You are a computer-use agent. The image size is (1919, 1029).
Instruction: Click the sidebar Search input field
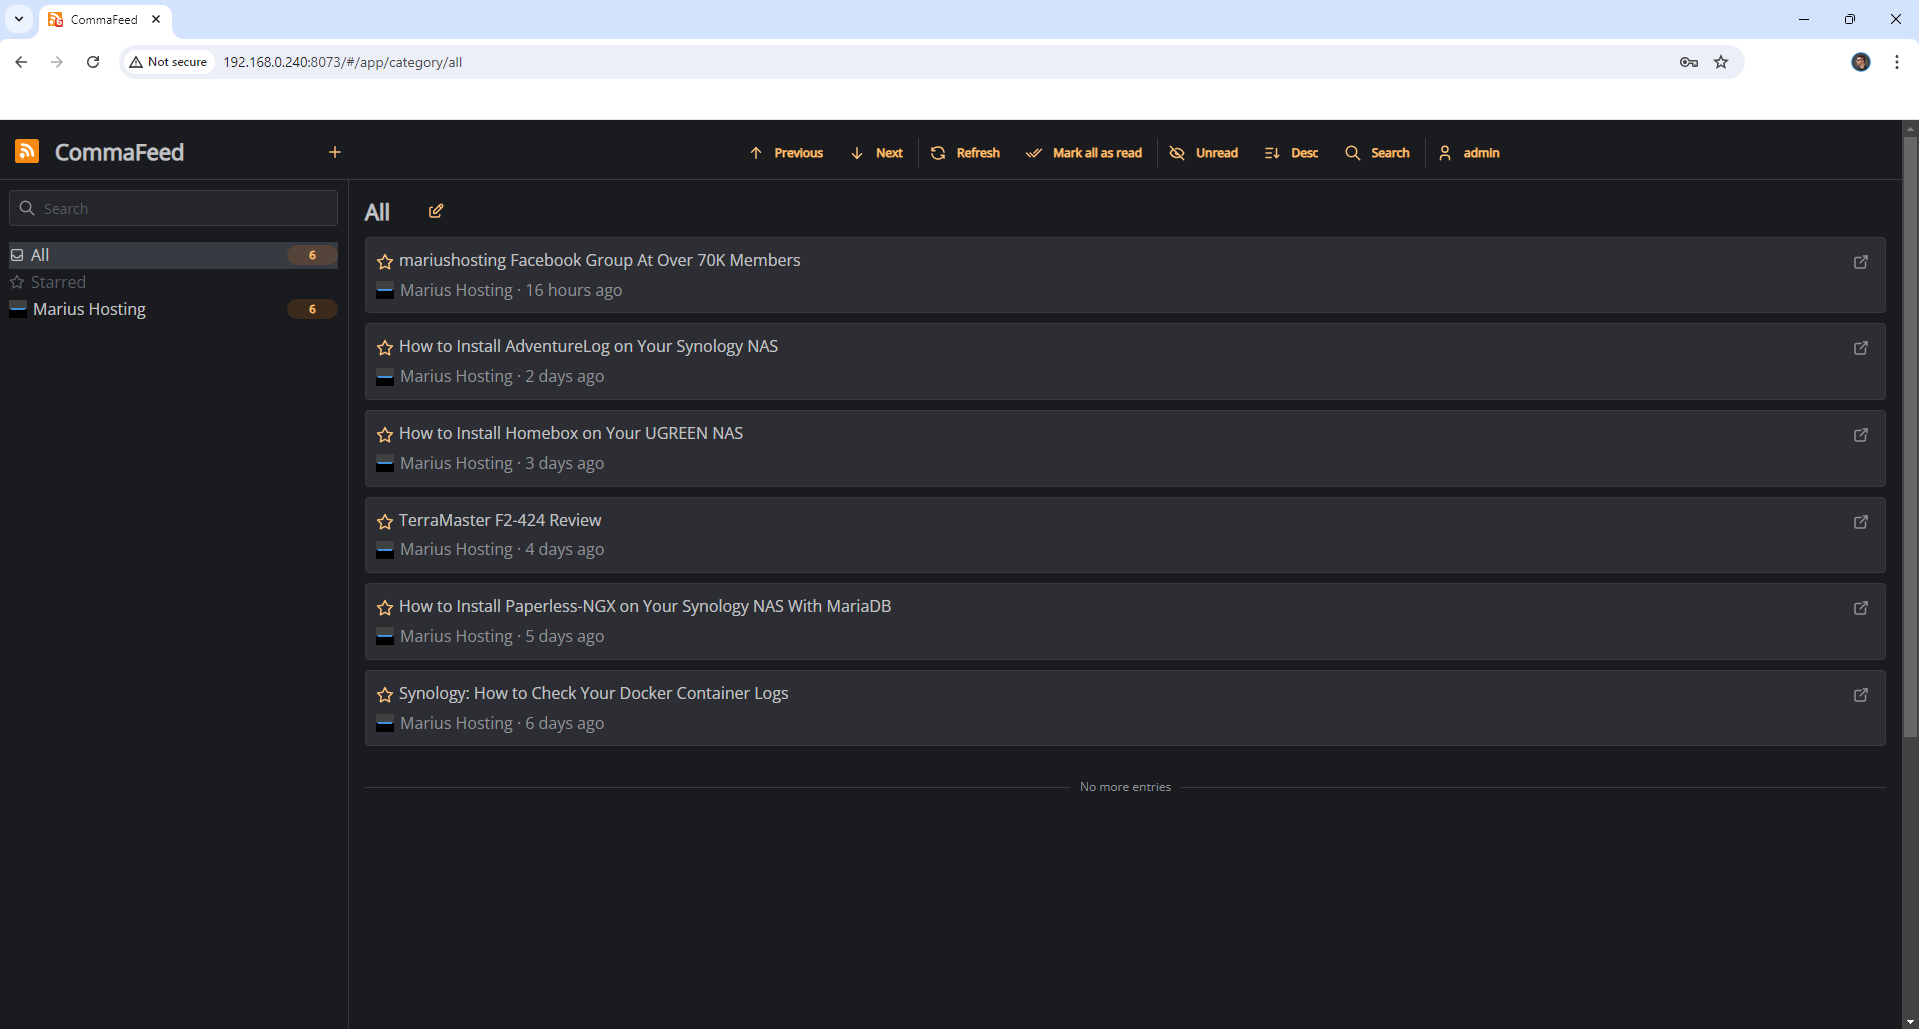[x=174, y=208]
